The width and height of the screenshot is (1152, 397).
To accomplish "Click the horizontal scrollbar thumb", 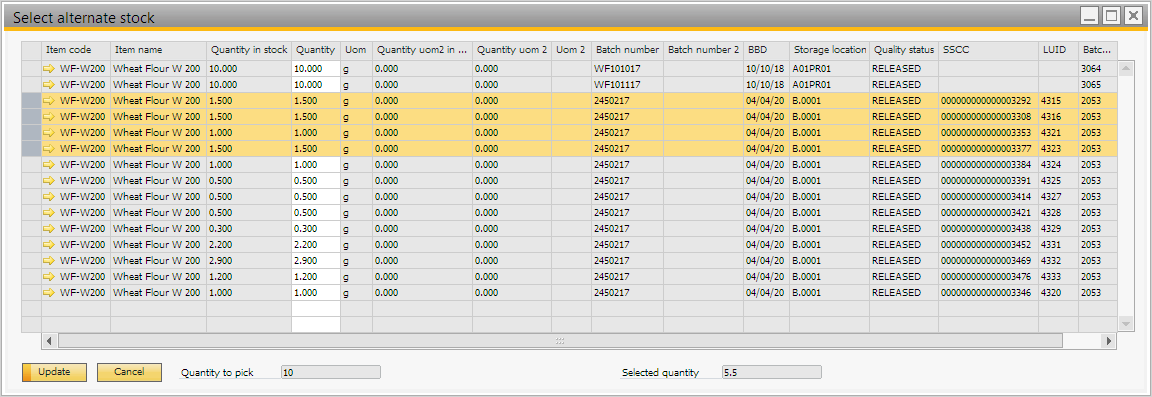I will (560, 341).
